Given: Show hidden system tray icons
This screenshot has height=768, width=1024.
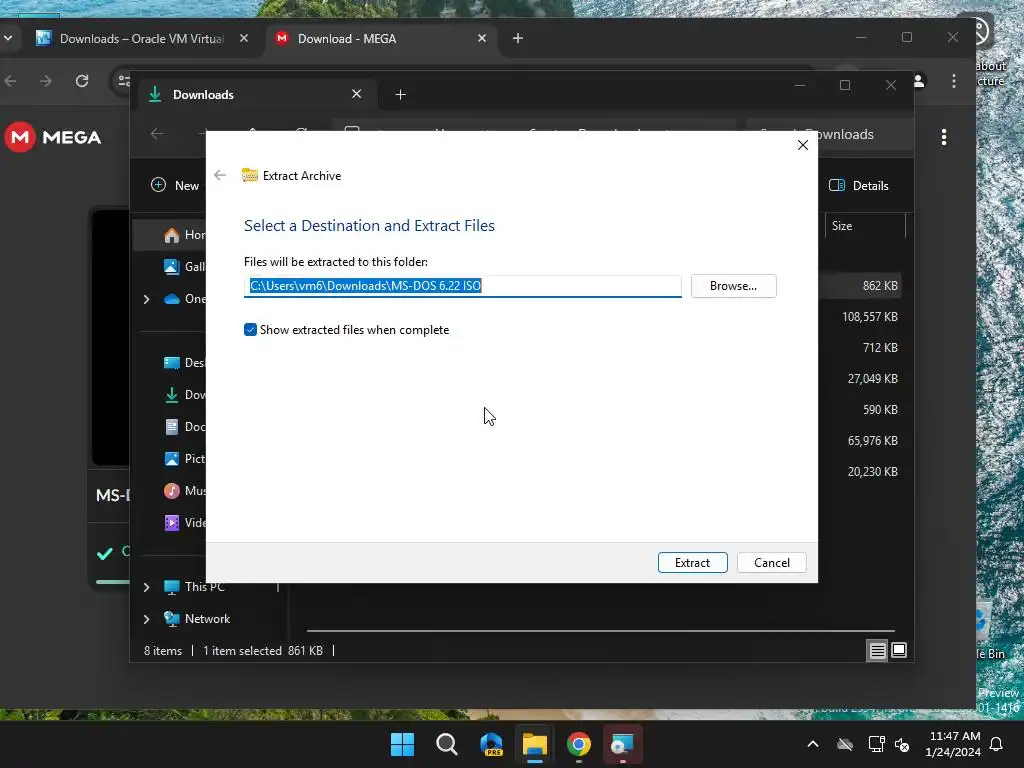Looking at the screenshot, I should point(813,744).
